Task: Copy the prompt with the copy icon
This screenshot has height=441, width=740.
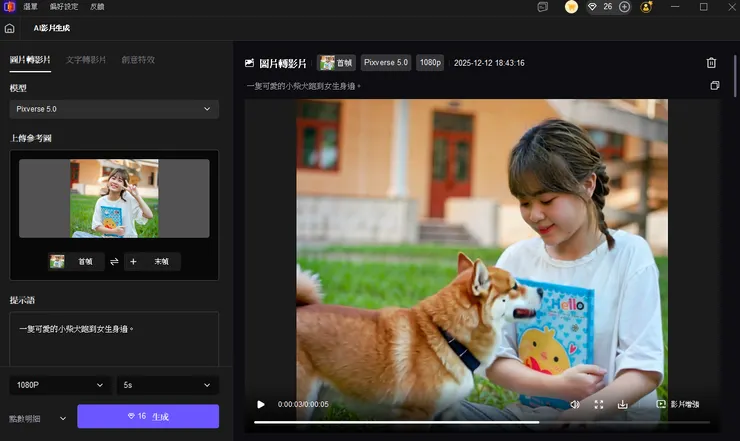Action: [x=715, y=85]
